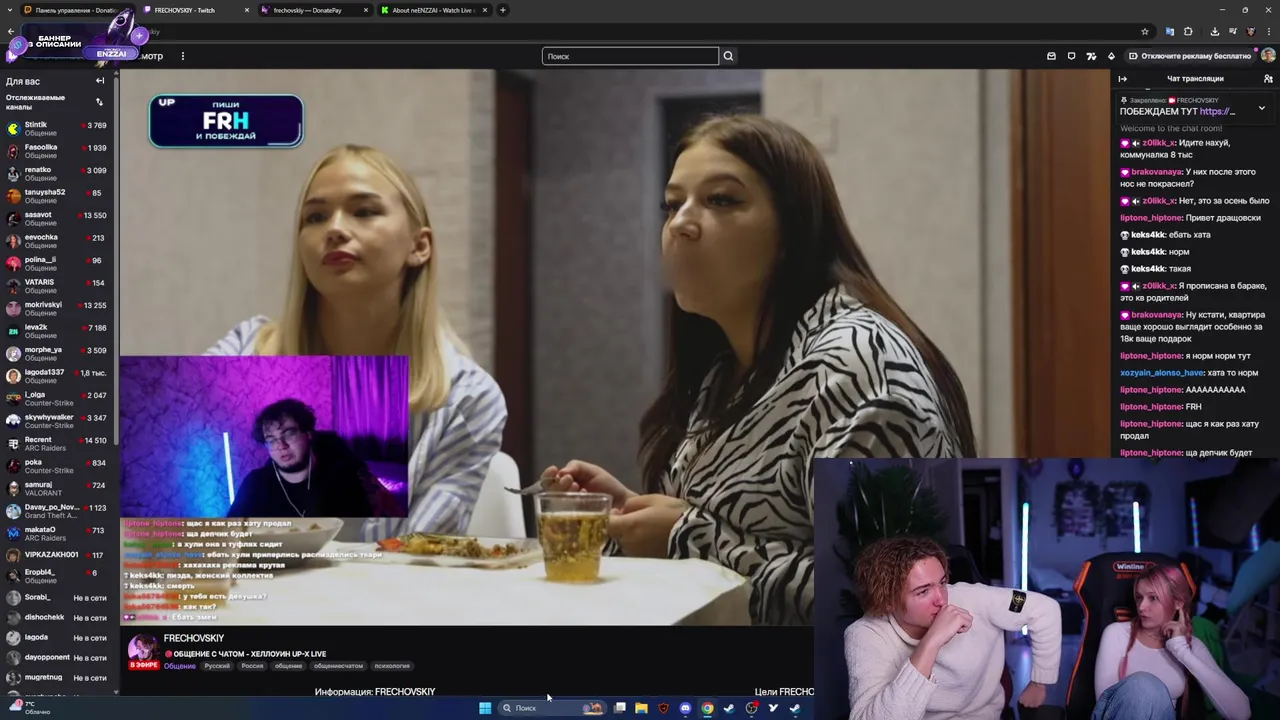Open the Task View taskbar icon
1280x720 pixels.
pos(619,708)
